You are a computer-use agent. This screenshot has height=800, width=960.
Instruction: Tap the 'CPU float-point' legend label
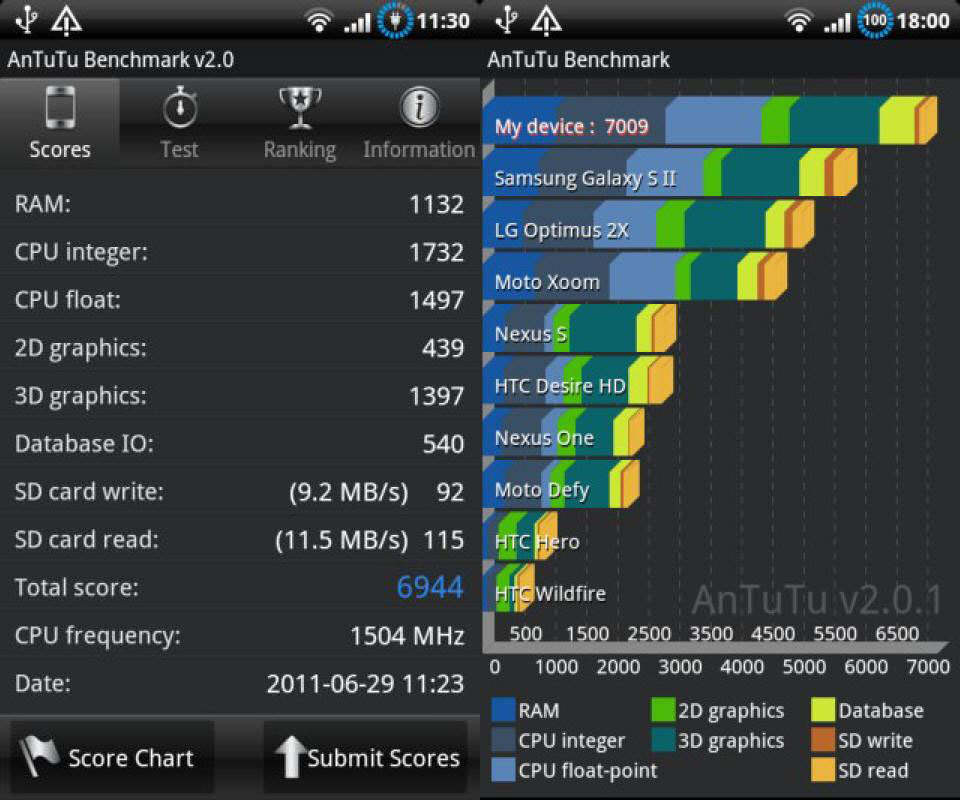pos(588,771)
